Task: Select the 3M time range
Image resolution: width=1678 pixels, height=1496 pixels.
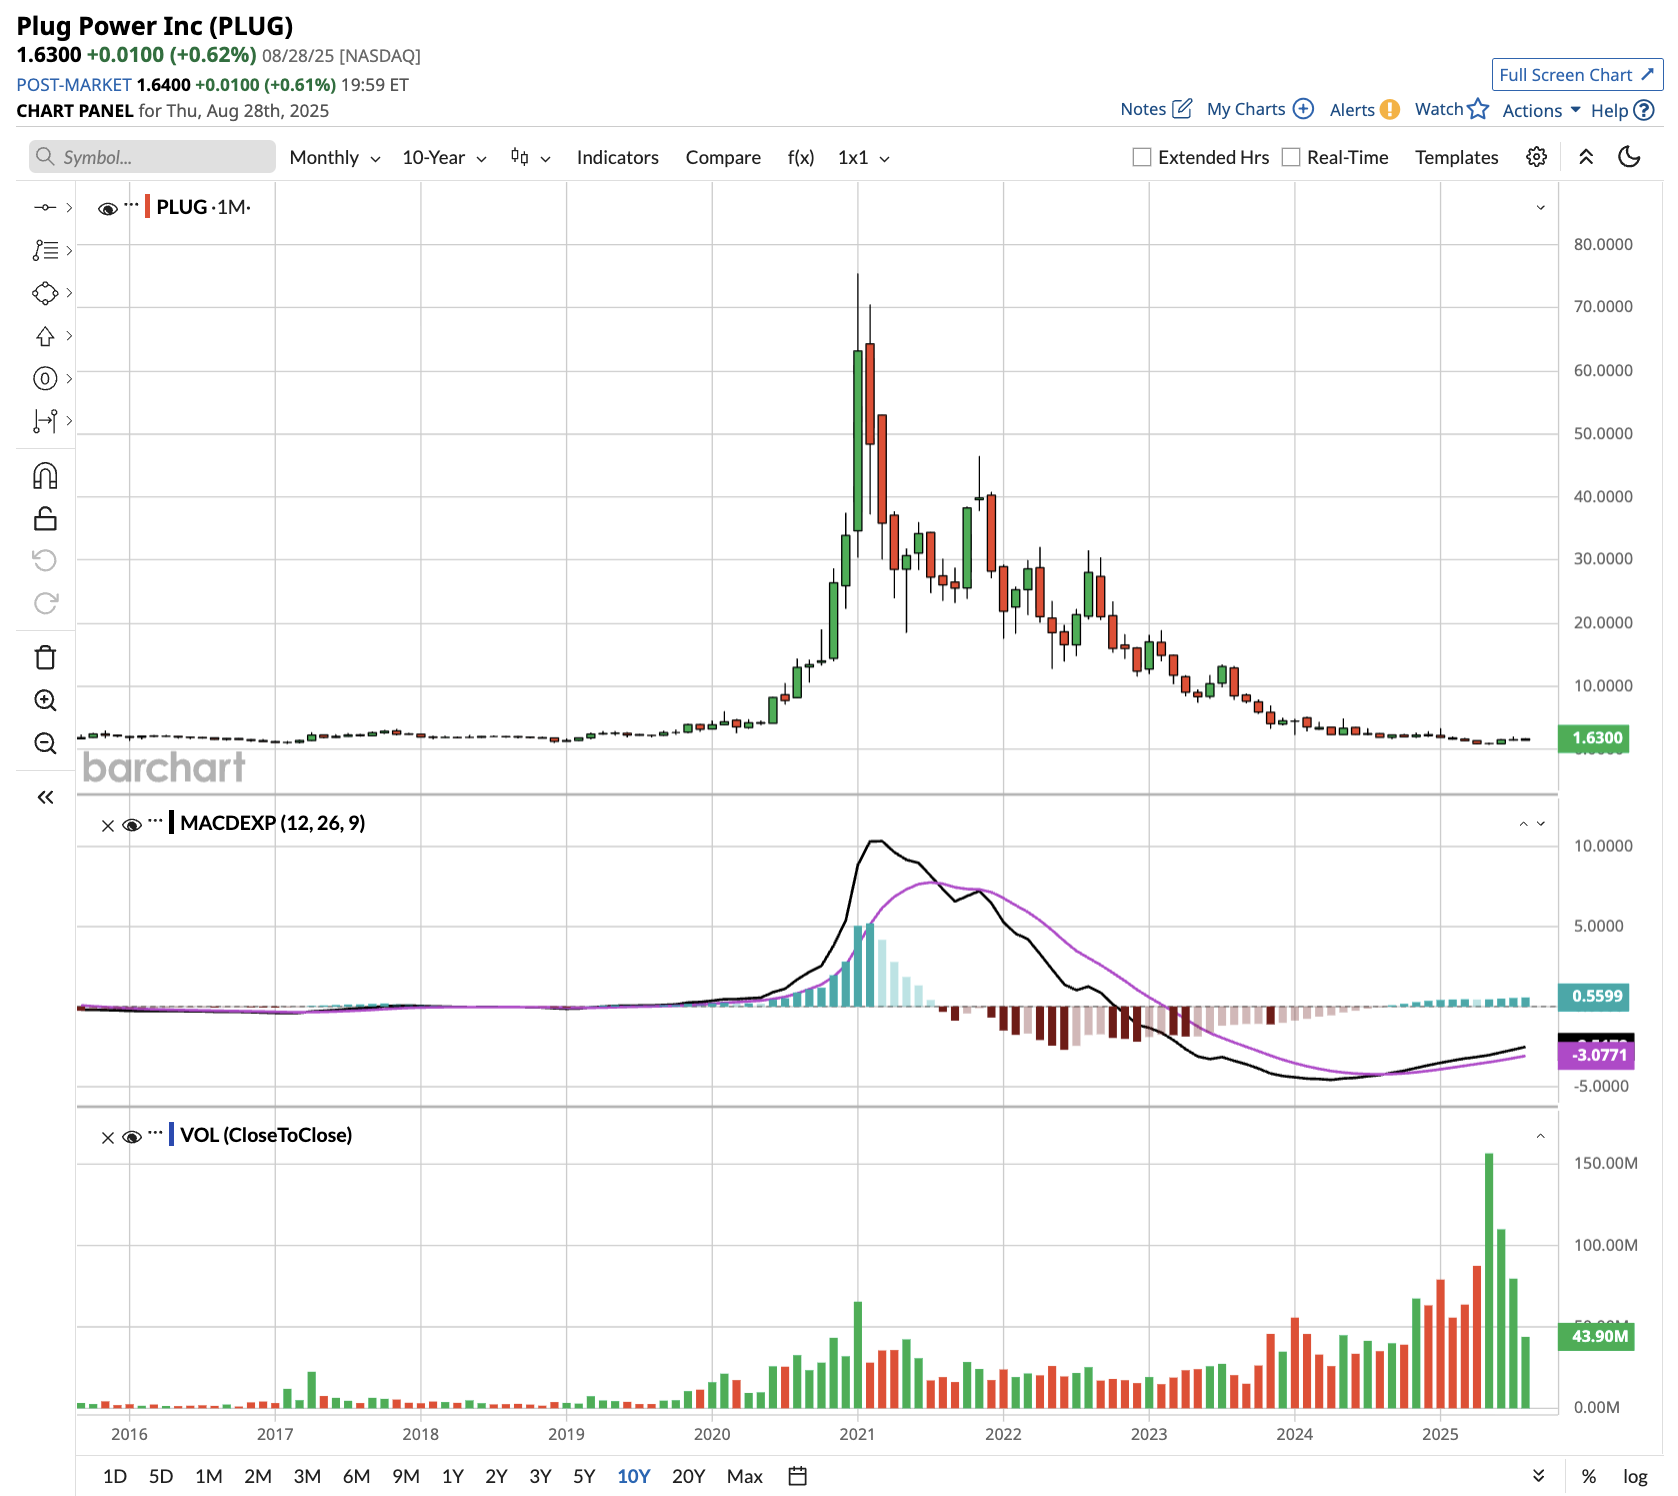Action: point(307,1476)
